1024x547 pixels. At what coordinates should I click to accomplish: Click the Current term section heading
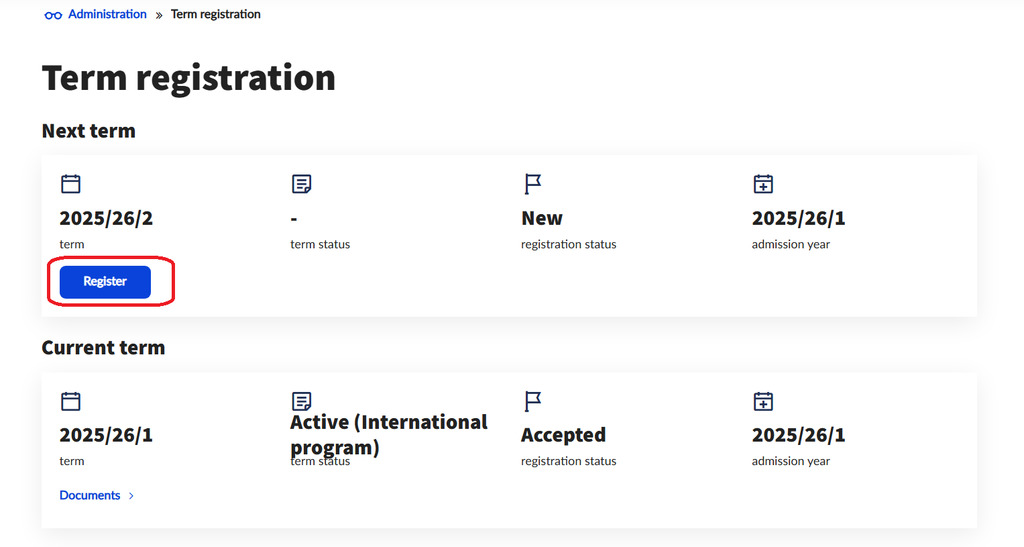click(x=103, y=348)
